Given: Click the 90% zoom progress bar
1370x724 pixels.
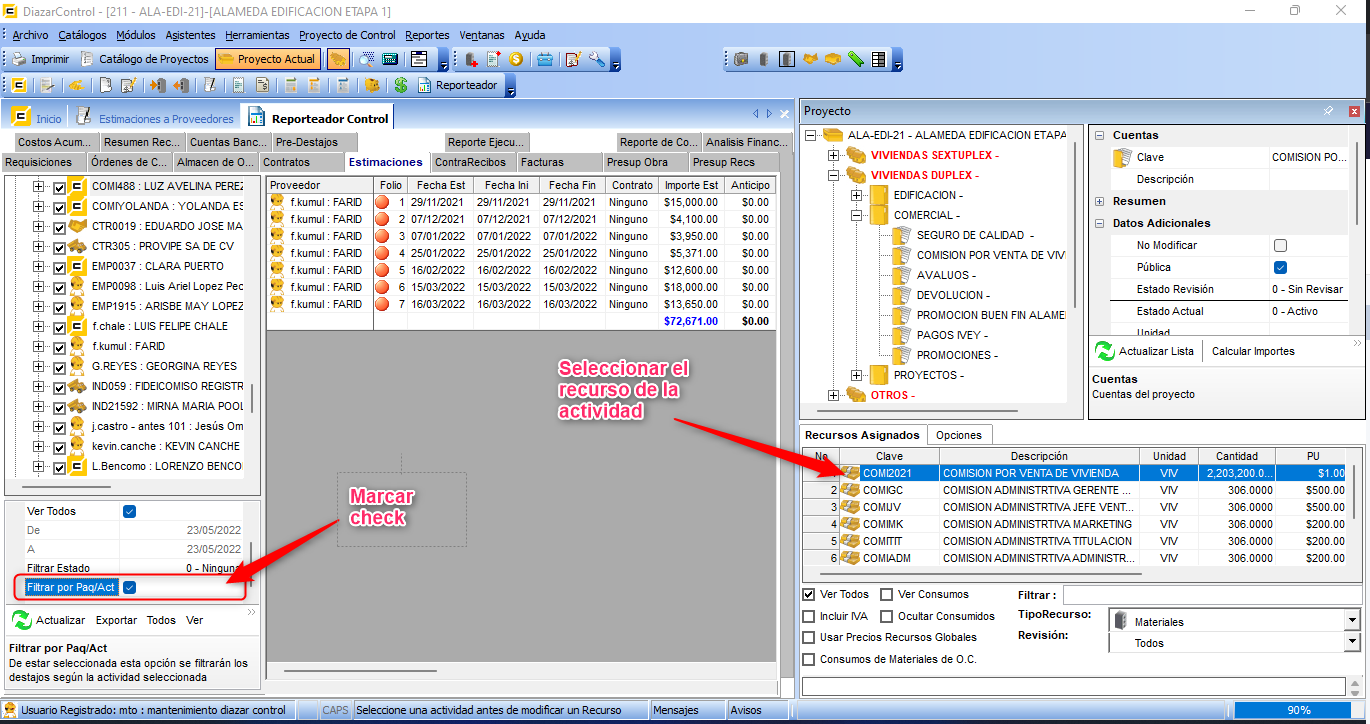Looking at the screenshot, I should [1298, 710].
